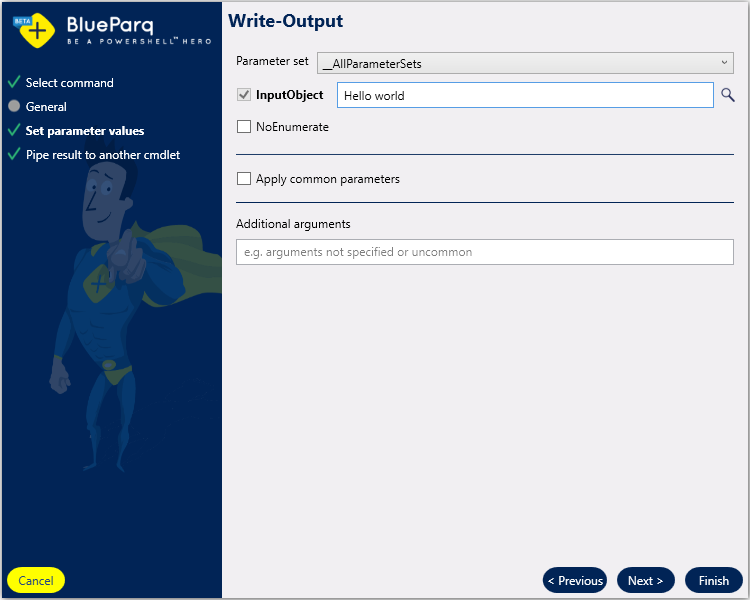Click the chevron arrow of Parameter set combo
This screenshot has height=600, width=750.
724,63
